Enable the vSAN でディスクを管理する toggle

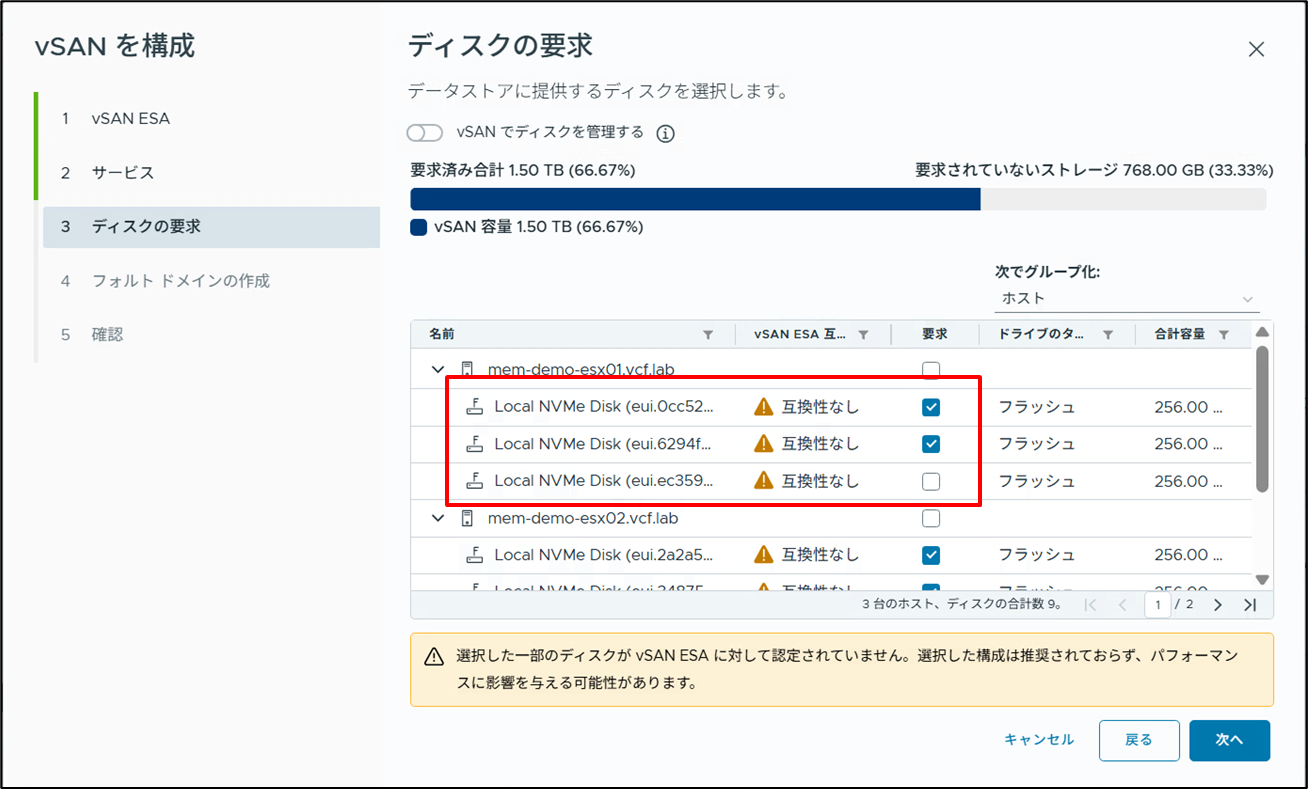[x=424, y=132]
